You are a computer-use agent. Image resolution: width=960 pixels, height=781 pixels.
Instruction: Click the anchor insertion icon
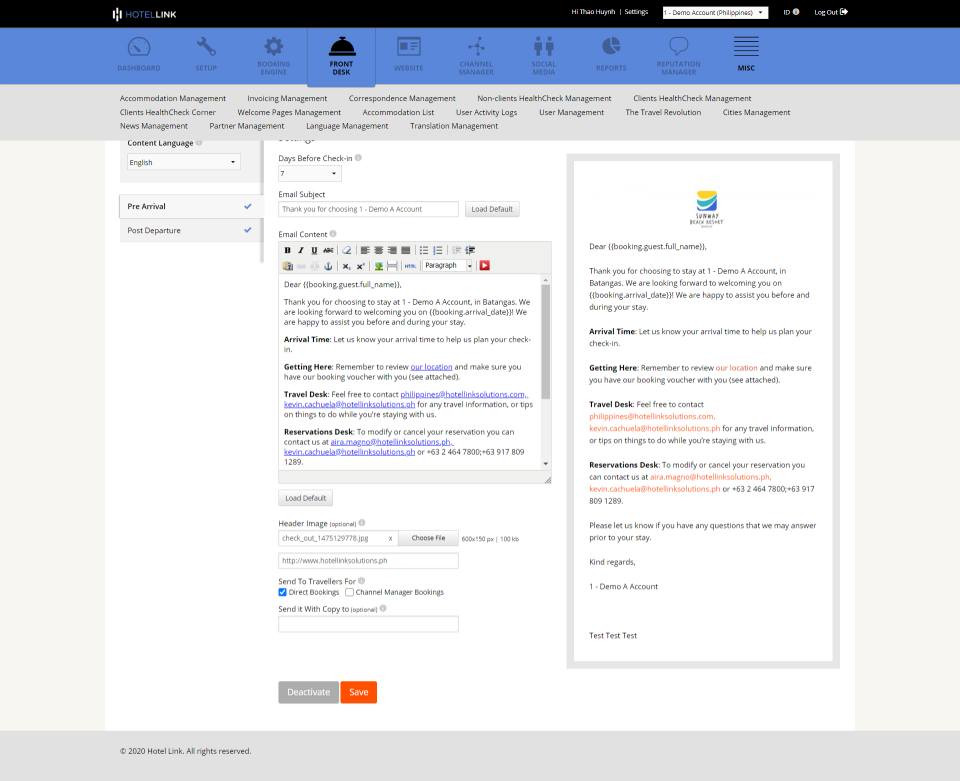(x=327, y=266)
